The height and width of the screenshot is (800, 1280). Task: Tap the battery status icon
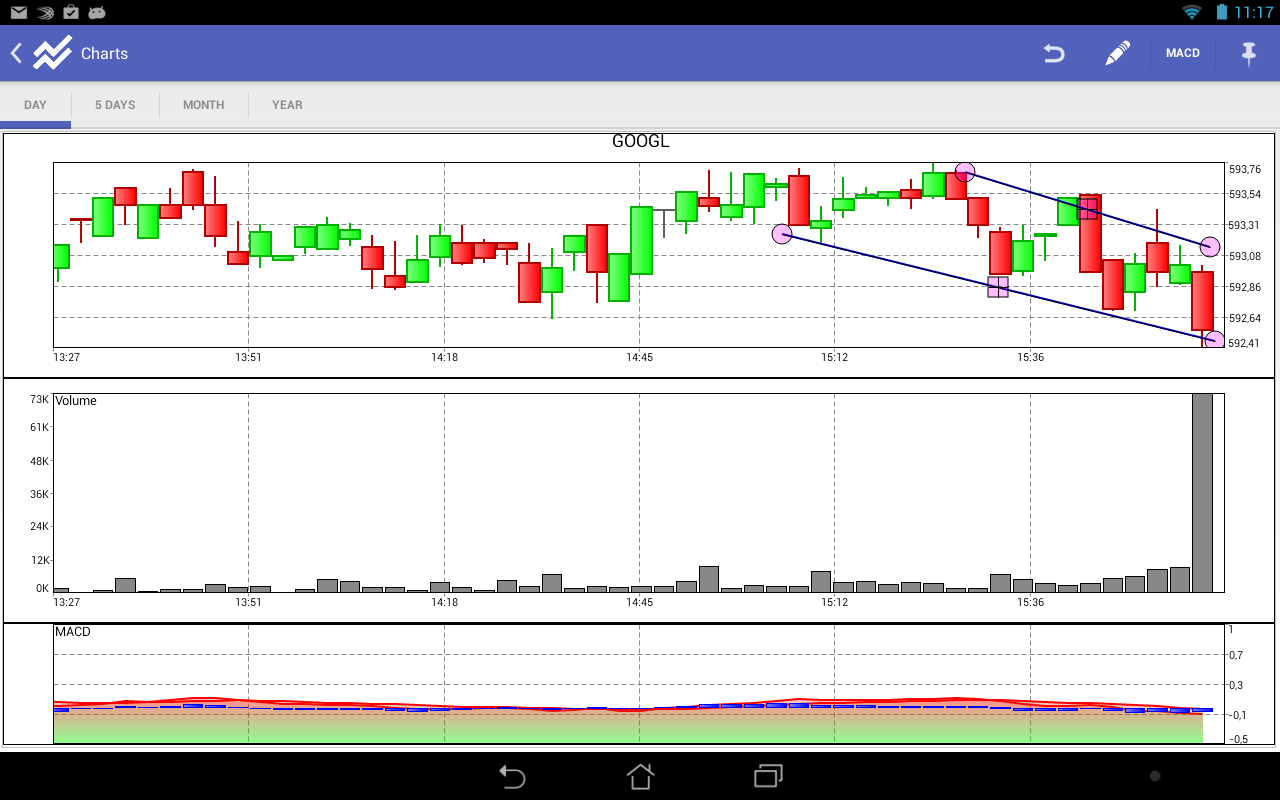coord(1221,12)
